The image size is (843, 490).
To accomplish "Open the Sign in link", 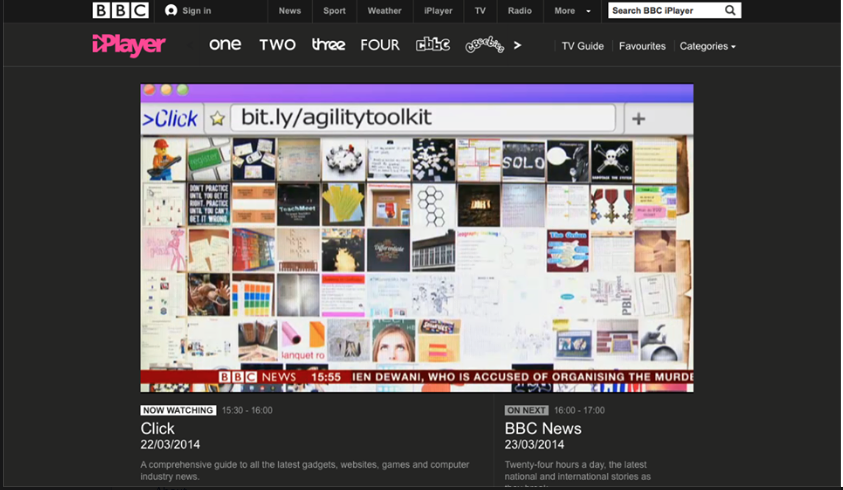I will [x=196, y=11].
